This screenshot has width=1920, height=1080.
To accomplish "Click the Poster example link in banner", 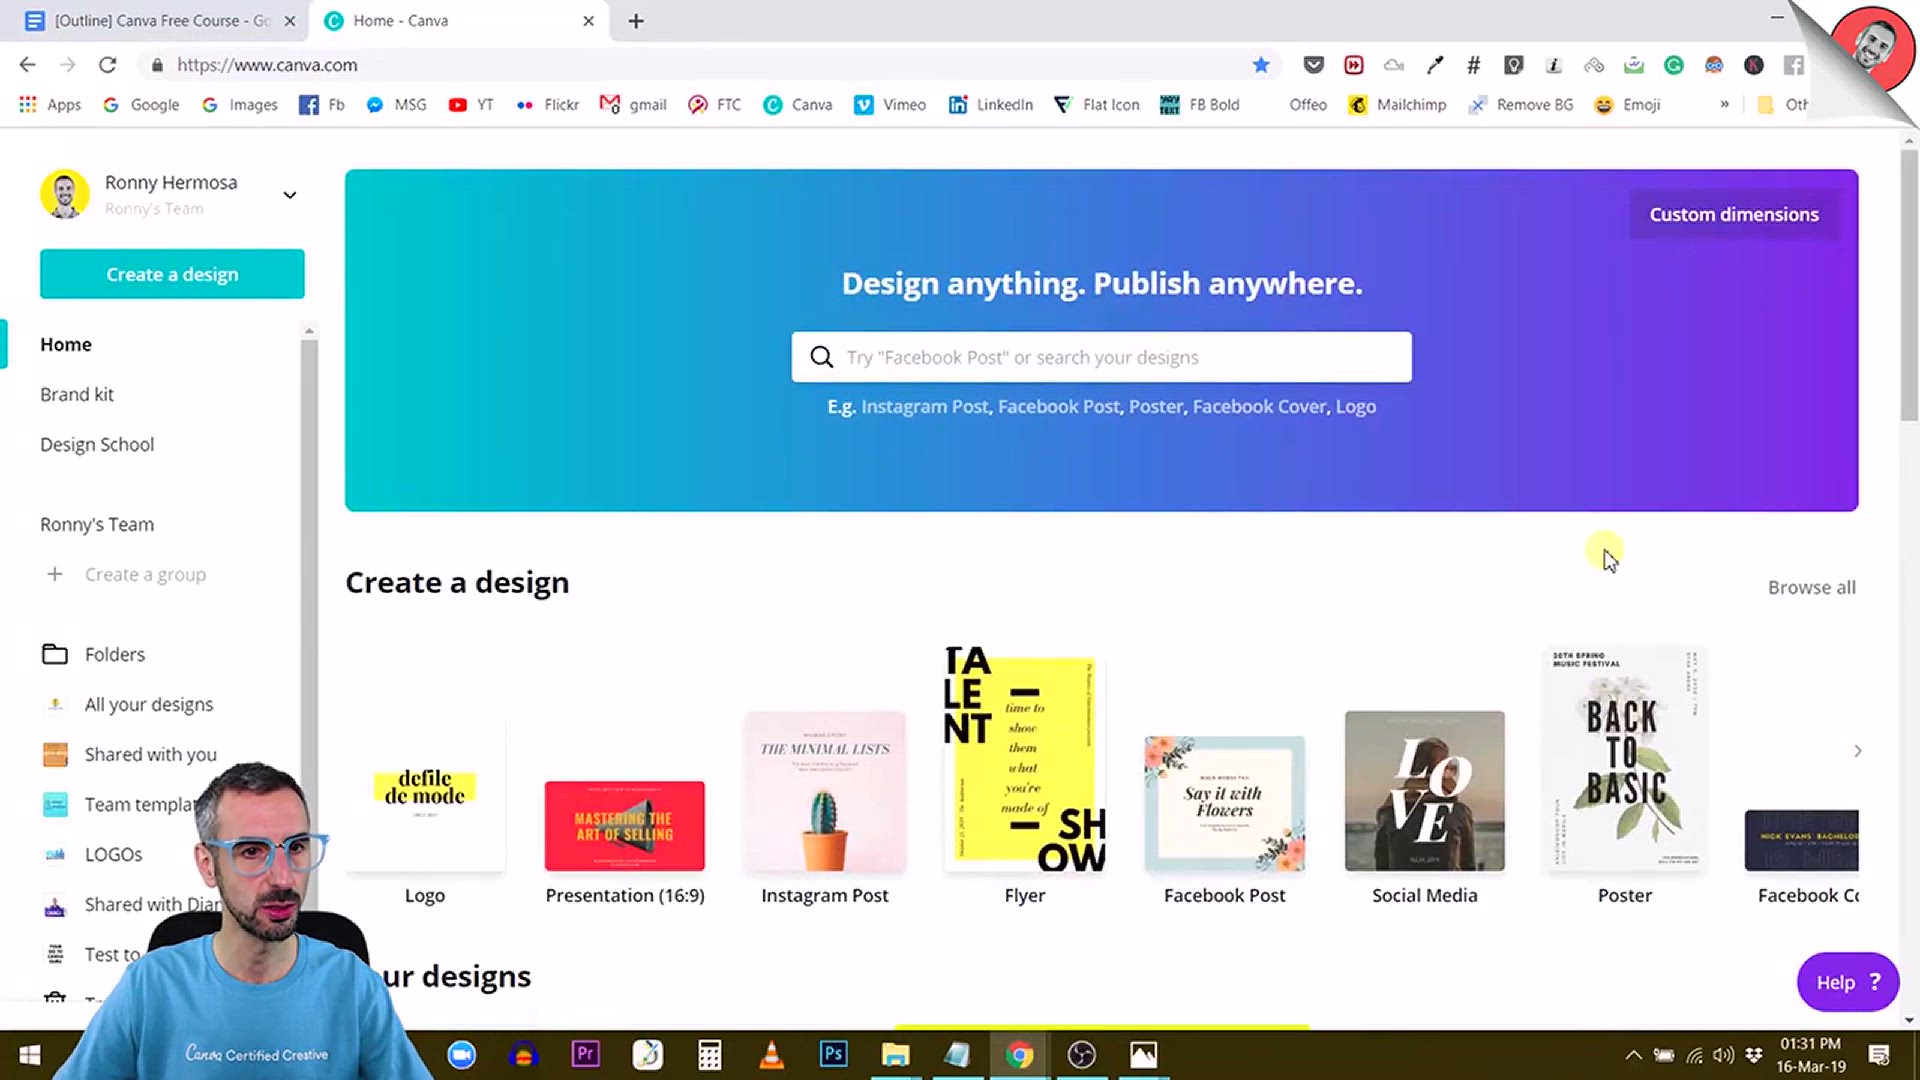I will (x=1156, y=406).
